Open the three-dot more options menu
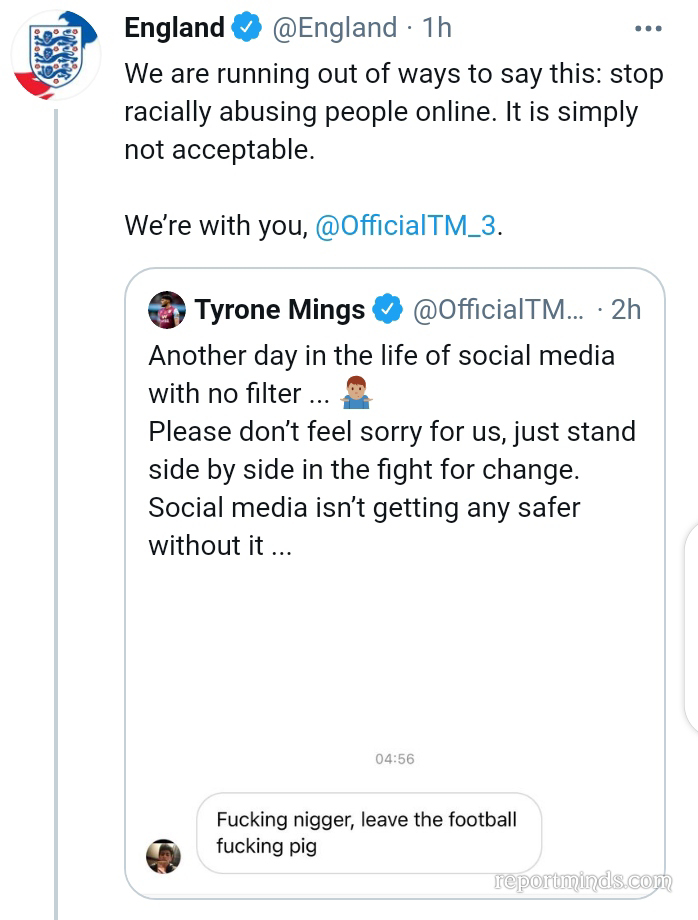 coord(648,29)
